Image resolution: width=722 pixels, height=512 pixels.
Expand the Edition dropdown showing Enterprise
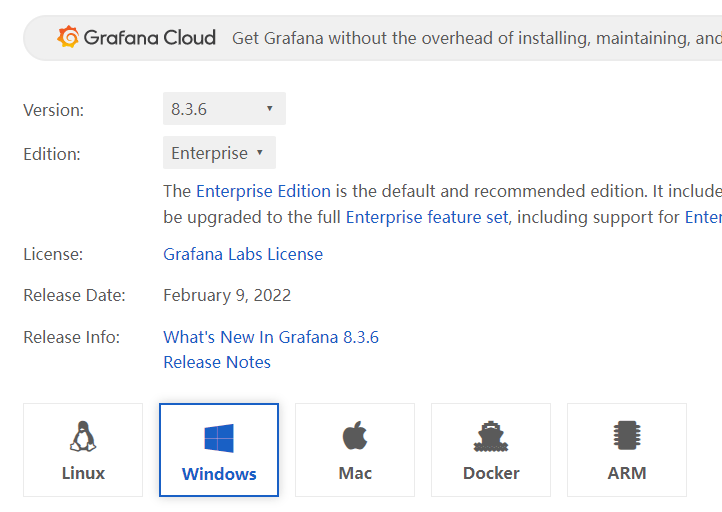point(219,153)
